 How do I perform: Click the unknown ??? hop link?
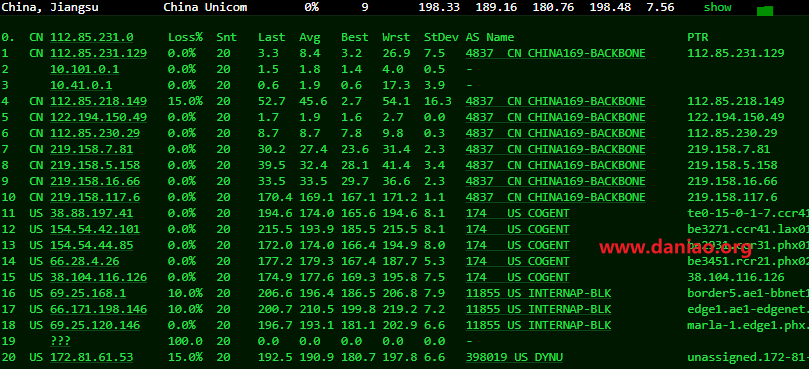pyautogui.click(x=60, y=341)
